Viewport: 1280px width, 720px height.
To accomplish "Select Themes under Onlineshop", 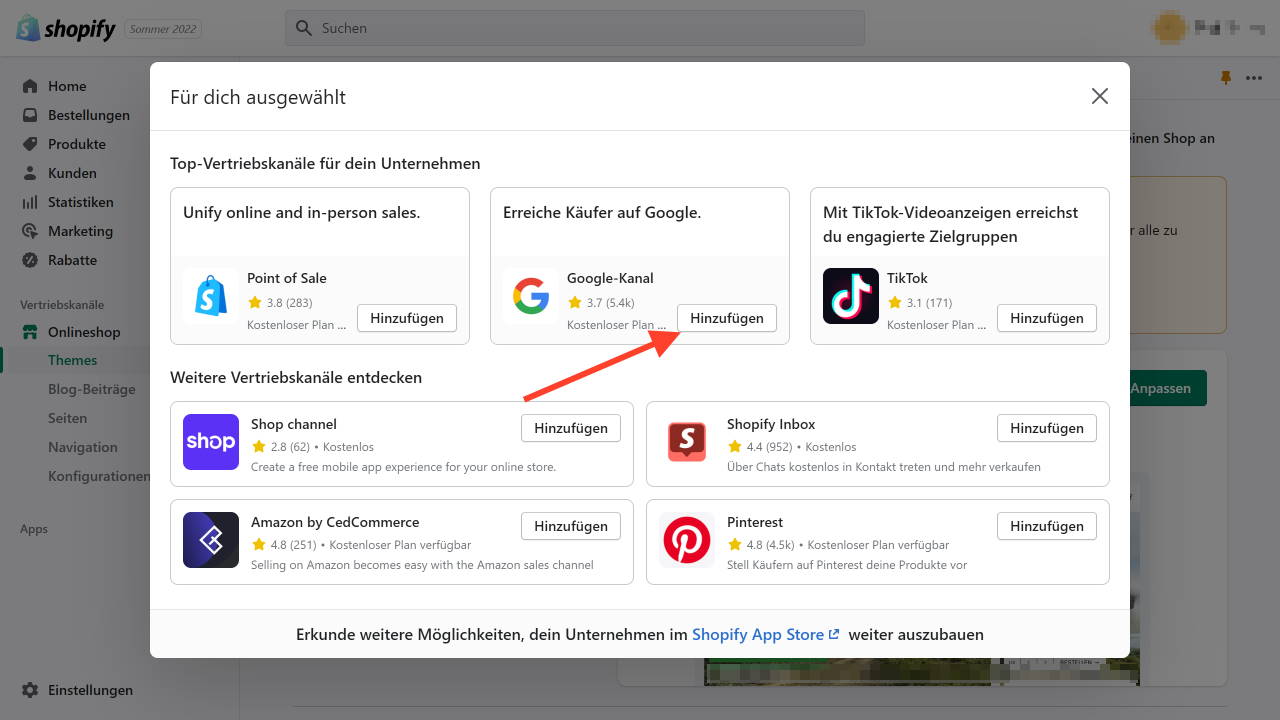I will pyautogui.click(x=73, y=360).
